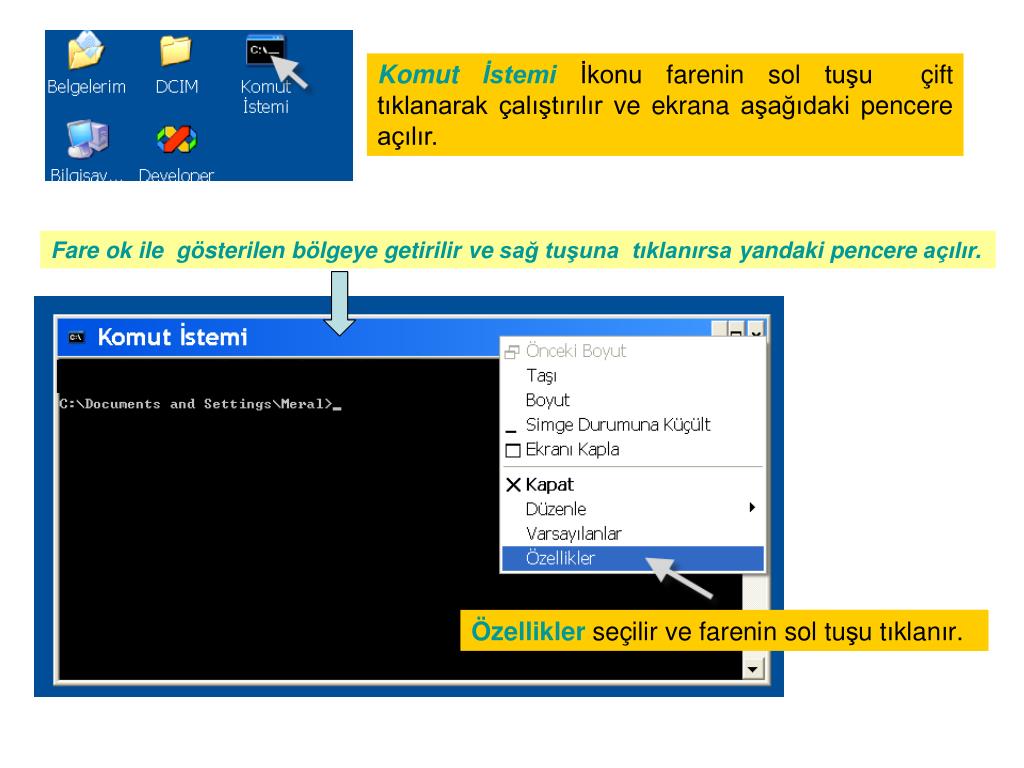This screenshot has width=1024, height=768.
Task: Open the Bilgisayarım desktop icon
Action: (88, 139)
